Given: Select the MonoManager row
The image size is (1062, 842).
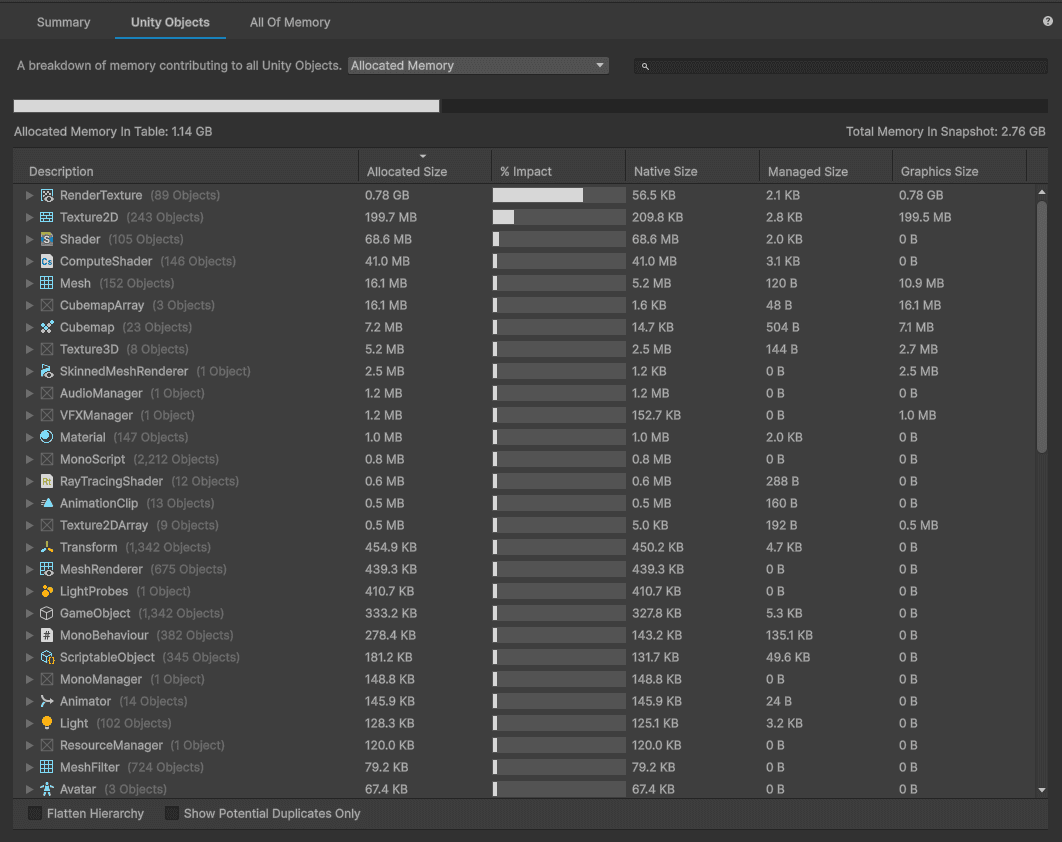Looking at the screenshot, I should tap(524, 679).
